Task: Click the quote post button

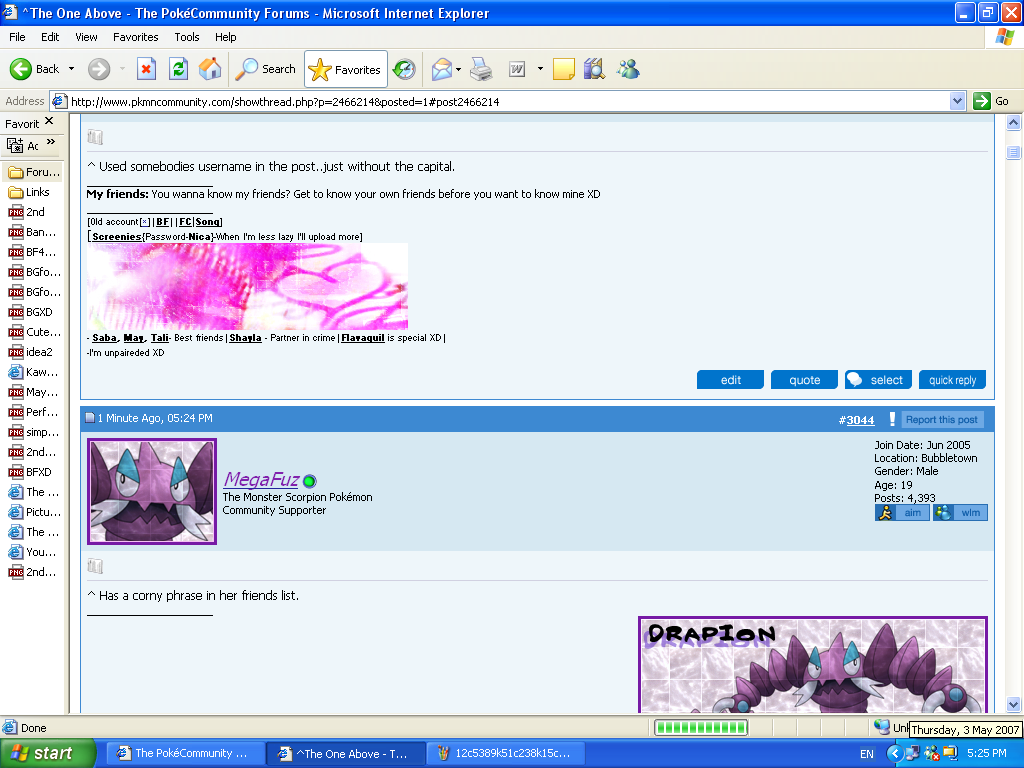Action: tap(804, 380)
